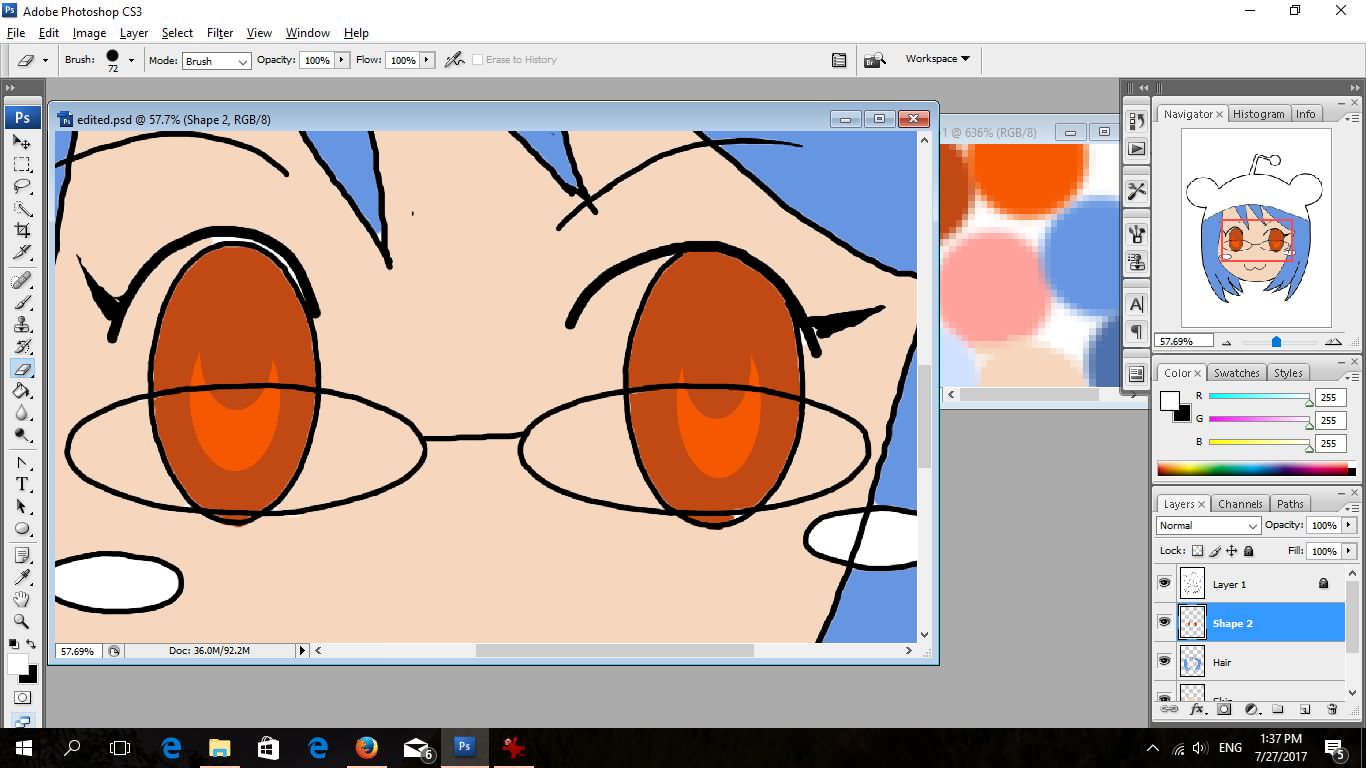Hide the Shape 2 layer visibility
Image resolution: width=1366 pixels, height=768 pixels.
1164,622
